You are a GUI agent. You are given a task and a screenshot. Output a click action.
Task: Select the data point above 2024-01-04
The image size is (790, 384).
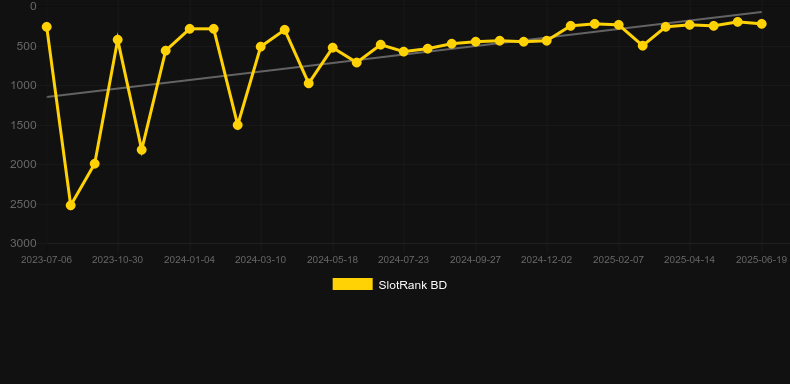(189, 29)
